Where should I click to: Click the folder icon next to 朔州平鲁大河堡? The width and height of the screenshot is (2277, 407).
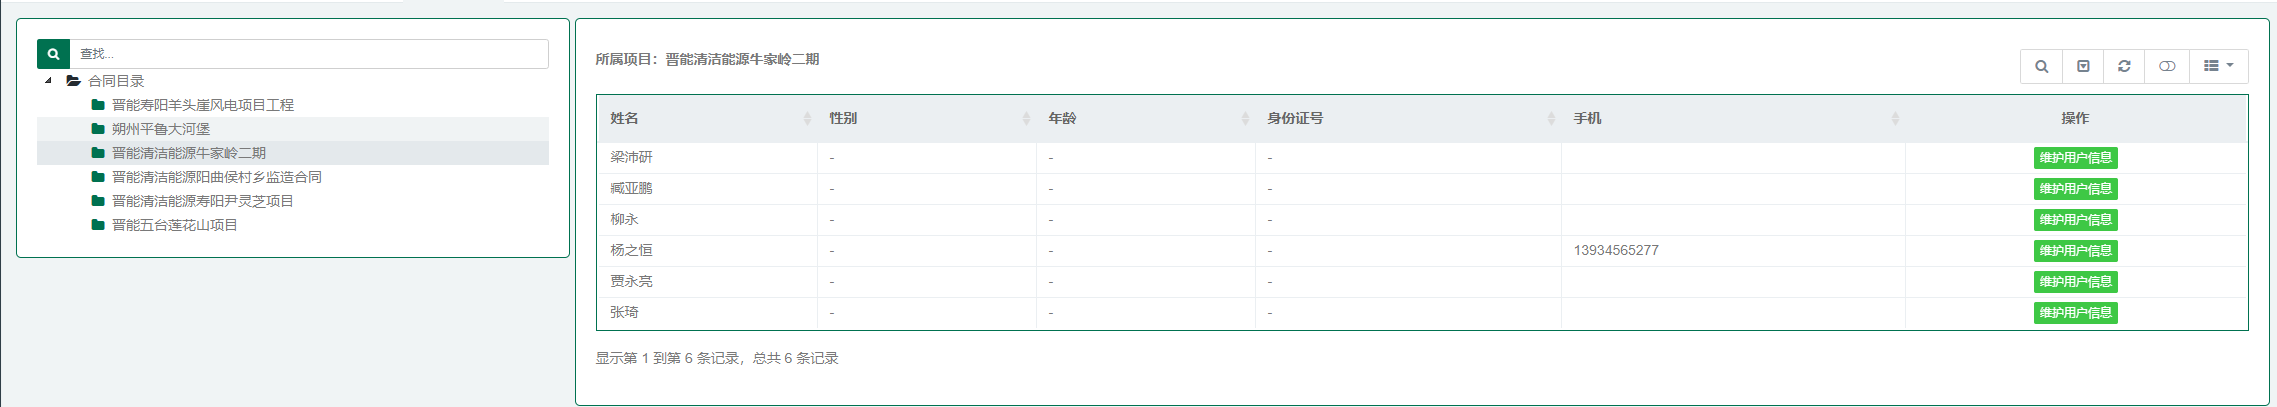(x=98, y=129)
